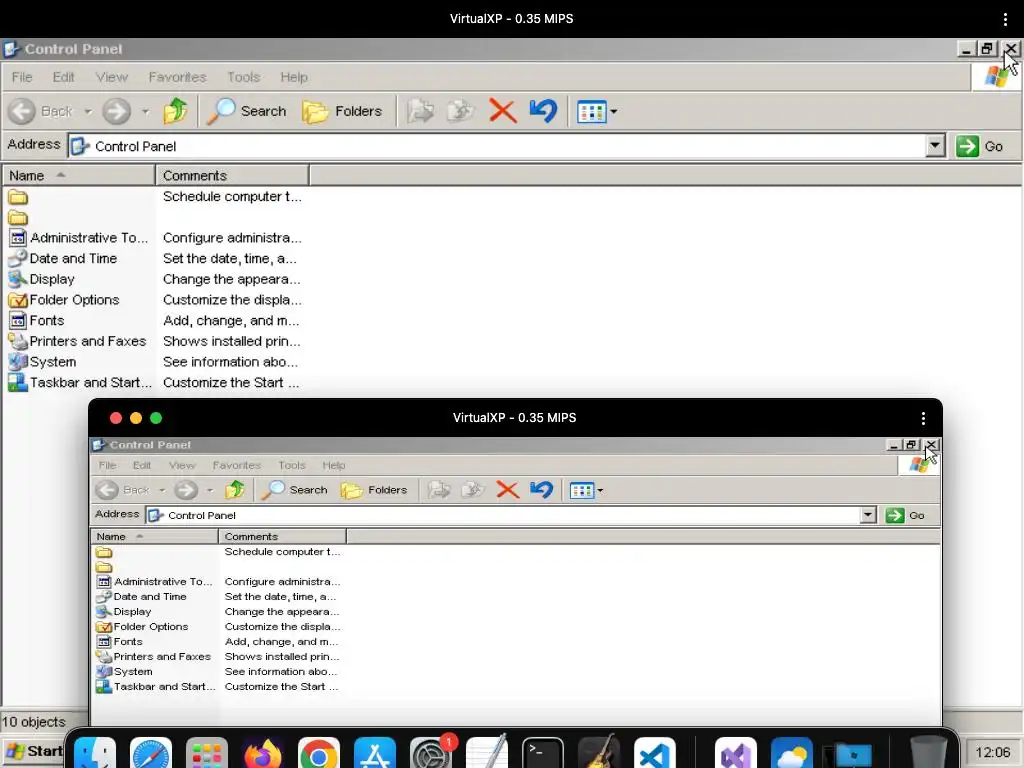The width and height of the screenshot is (1024, 768).
Task: Click Views icon in background VirtualXP window
Action: [592, 112]
